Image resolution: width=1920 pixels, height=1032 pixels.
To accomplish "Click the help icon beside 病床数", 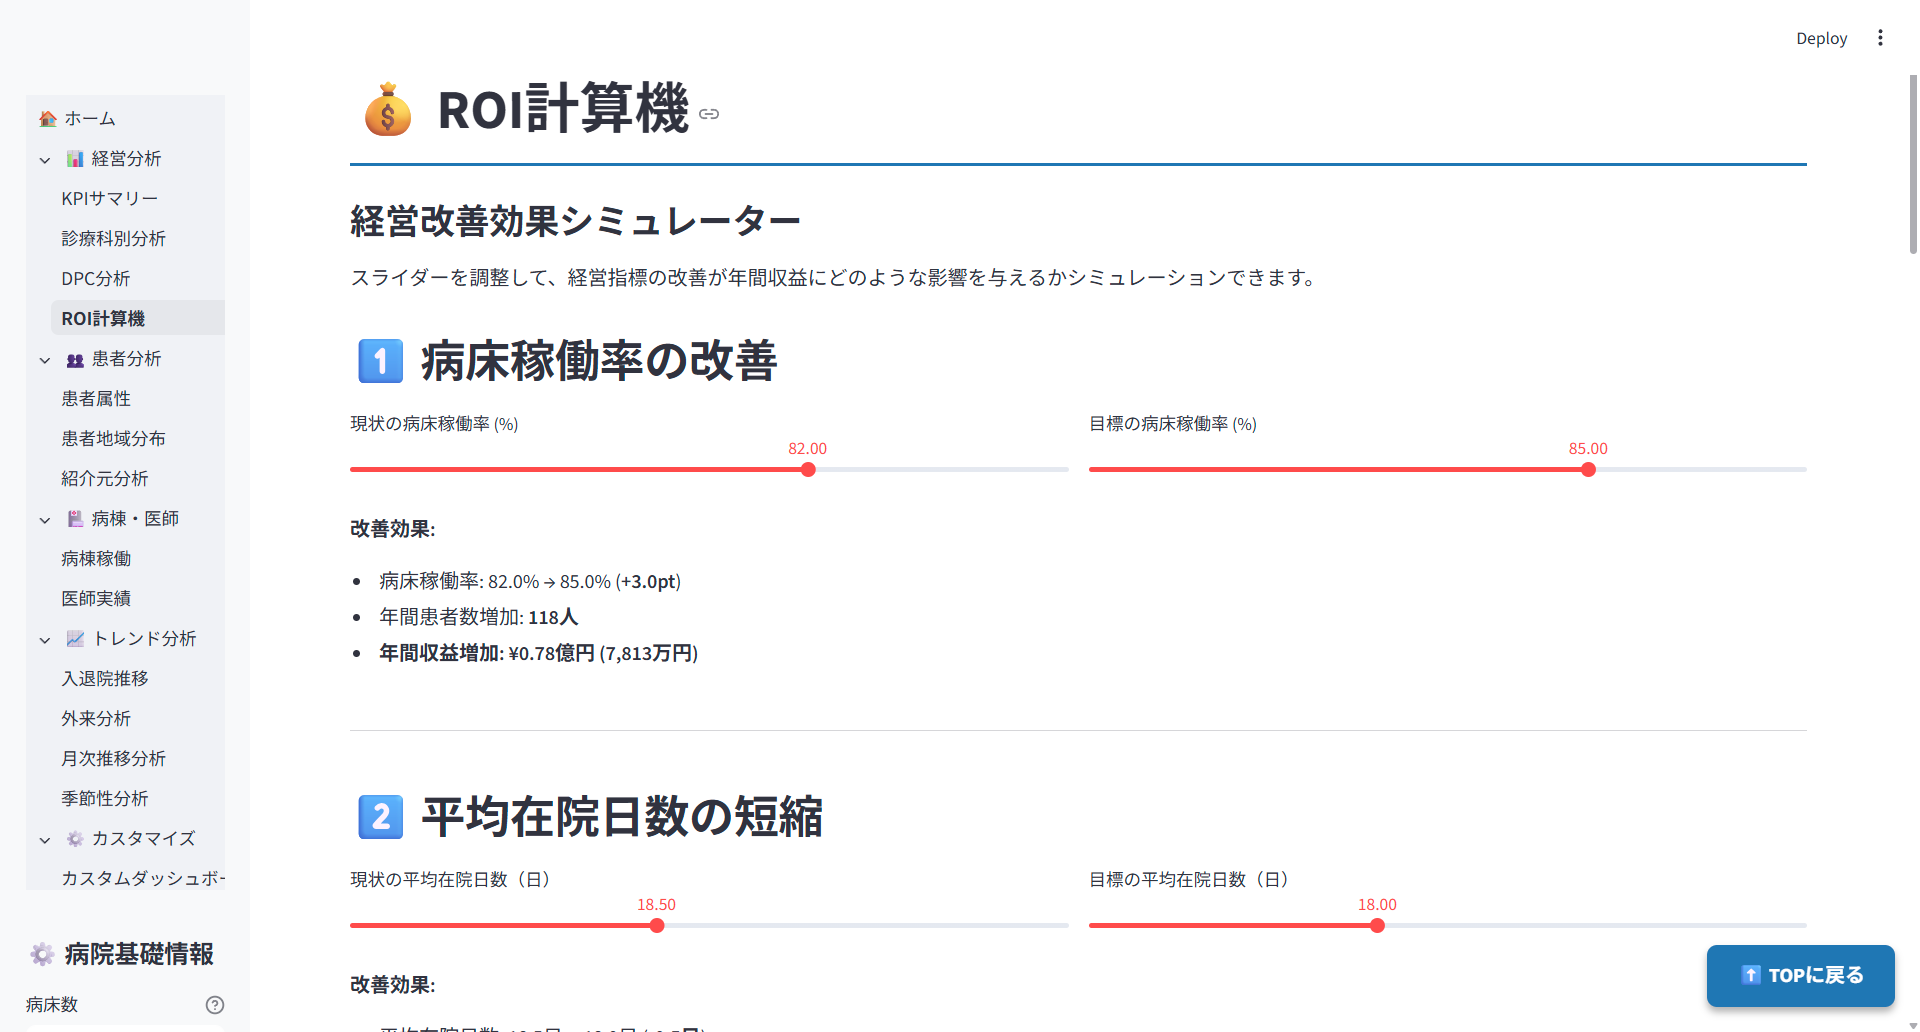I will 214,1004.
